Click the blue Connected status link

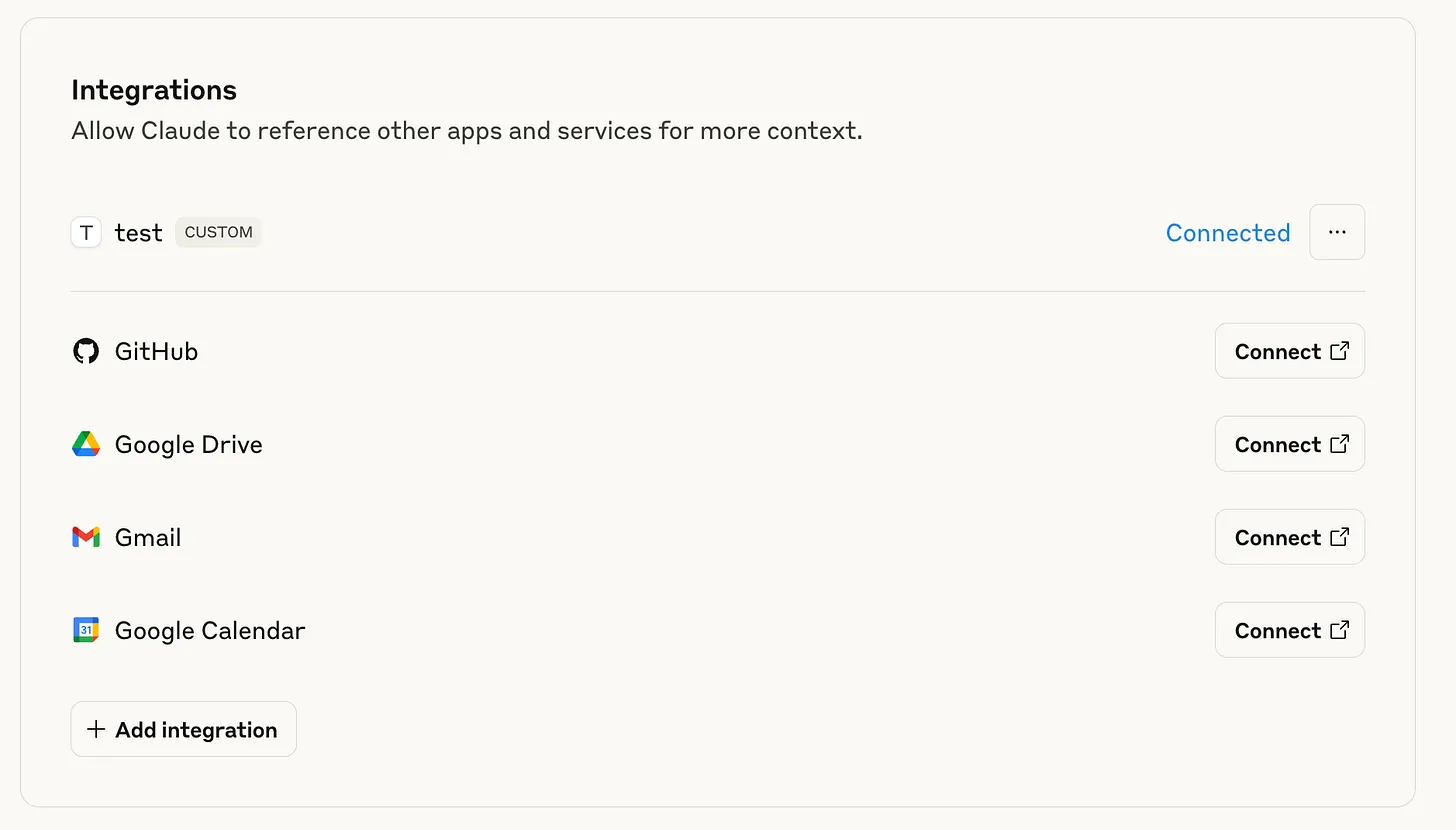tap(1227, 233)
